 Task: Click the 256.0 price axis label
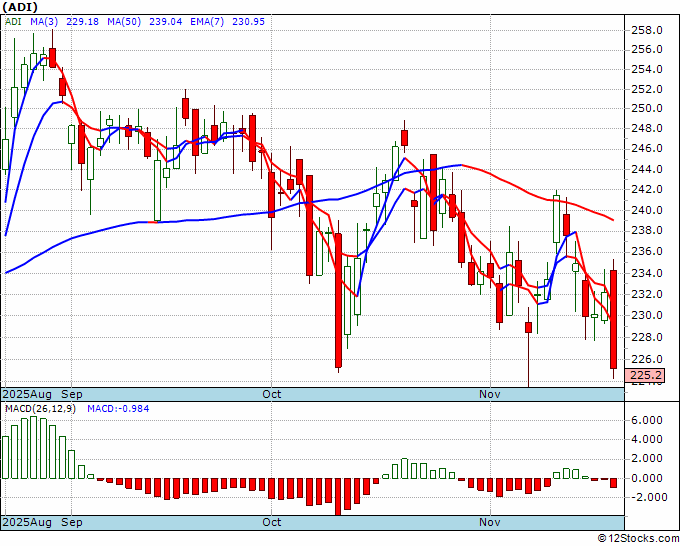tap(647, 49)
